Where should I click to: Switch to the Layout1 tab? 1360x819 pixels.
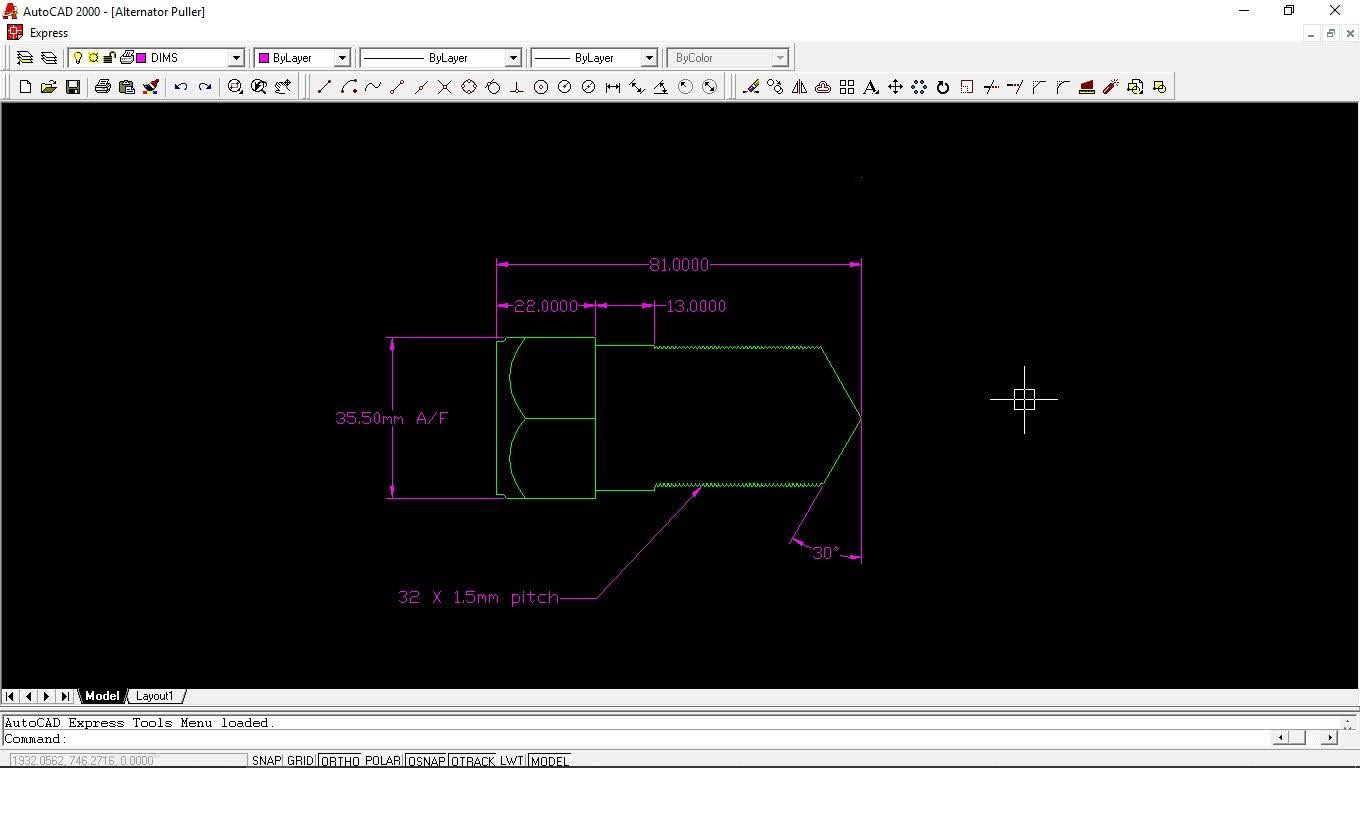(x=155, y=696)
